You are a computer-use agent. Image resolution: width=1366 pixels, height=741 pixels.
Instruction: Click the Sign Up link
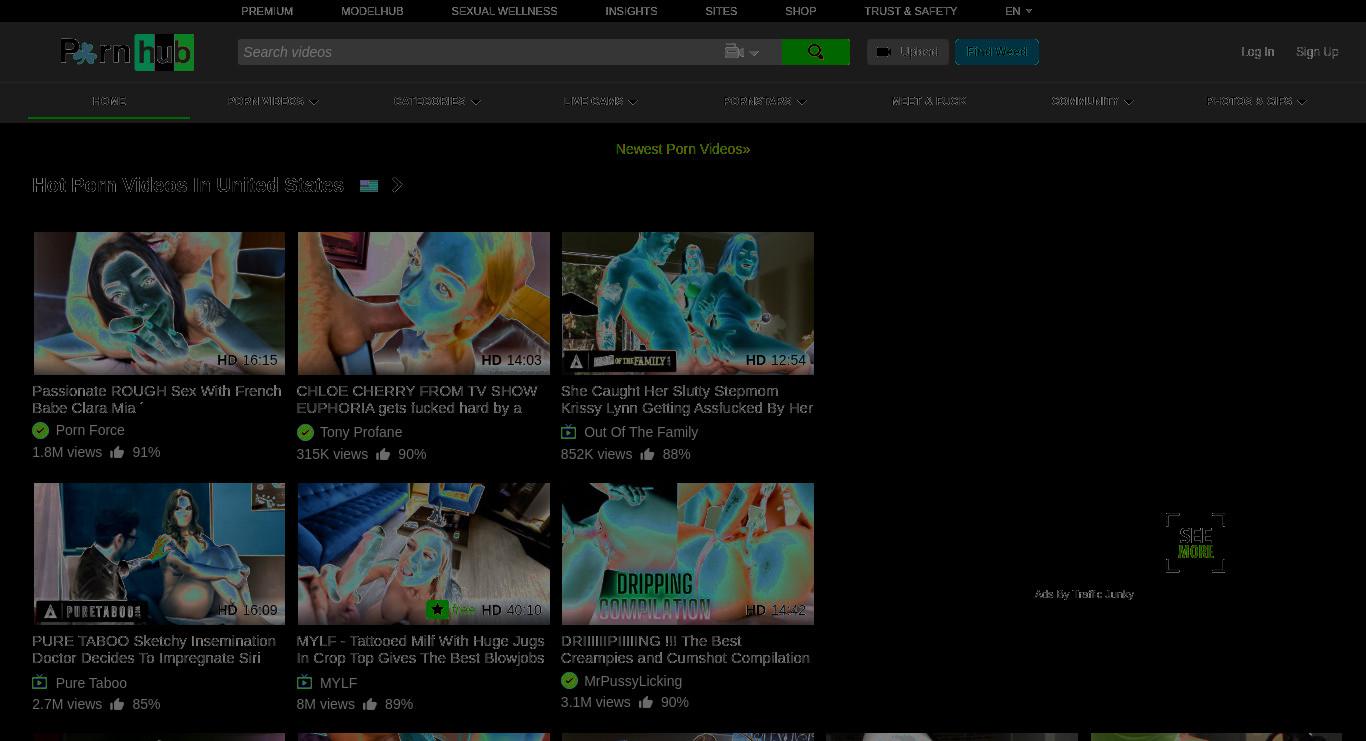(1317, 52)
